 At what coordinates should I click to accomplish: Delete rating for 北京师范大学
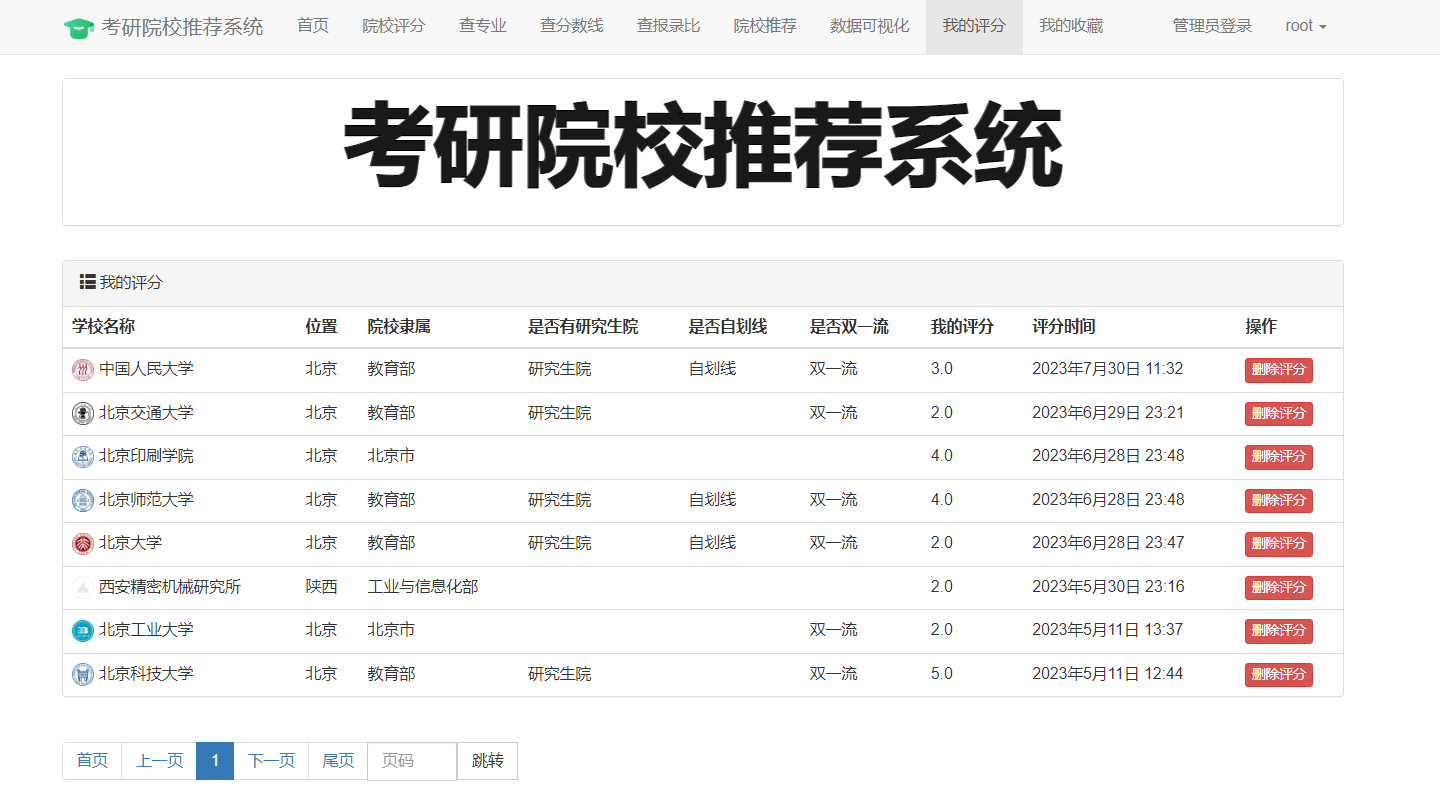(1279, 501)
